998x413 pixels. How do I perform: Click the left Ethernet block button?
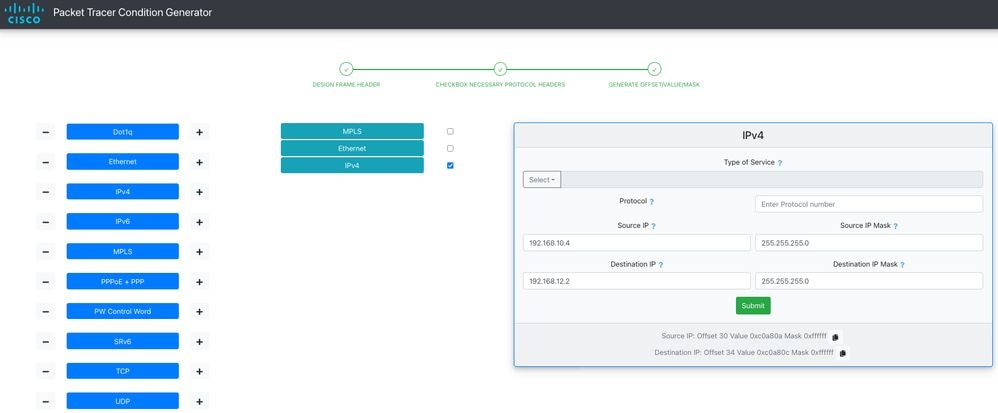tap(123, 162)
